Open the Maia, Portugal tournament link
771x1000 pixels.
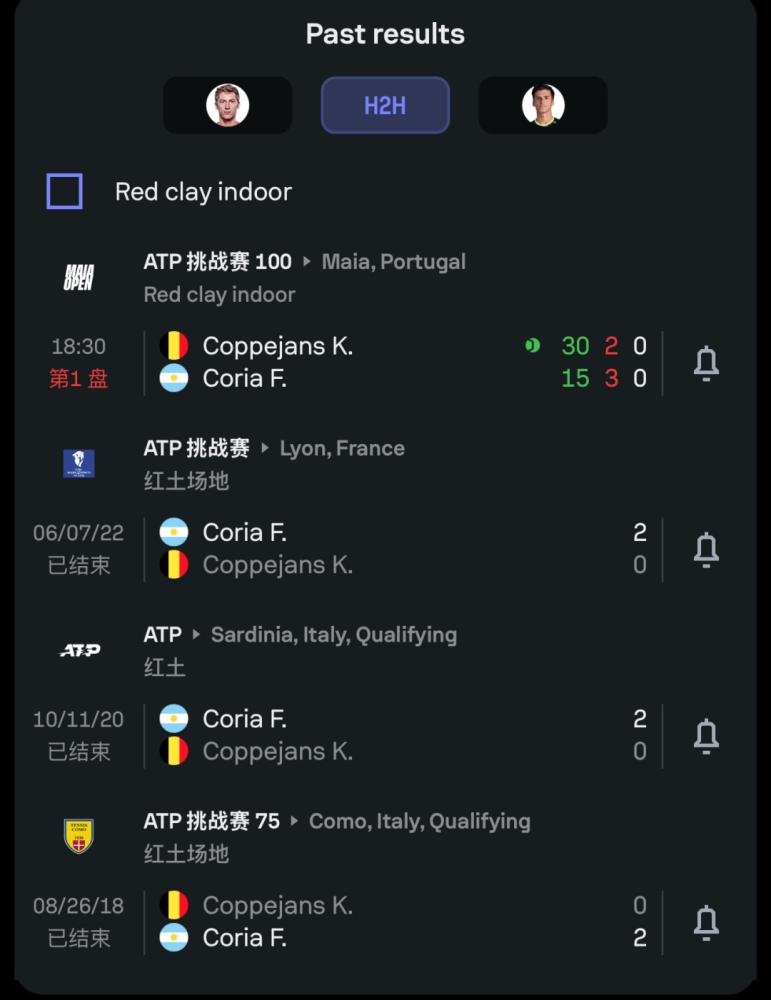pyautogui.click(x=393, y=261)
